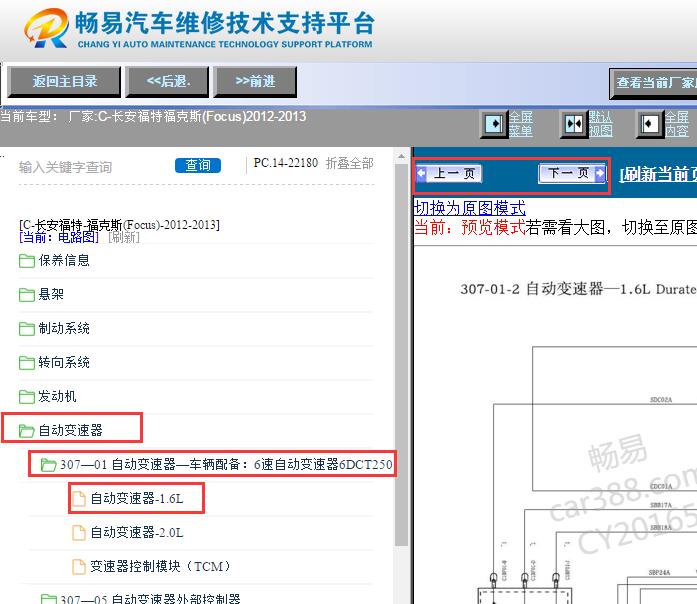Click the folder icon beside 悬架

(27, 295)
